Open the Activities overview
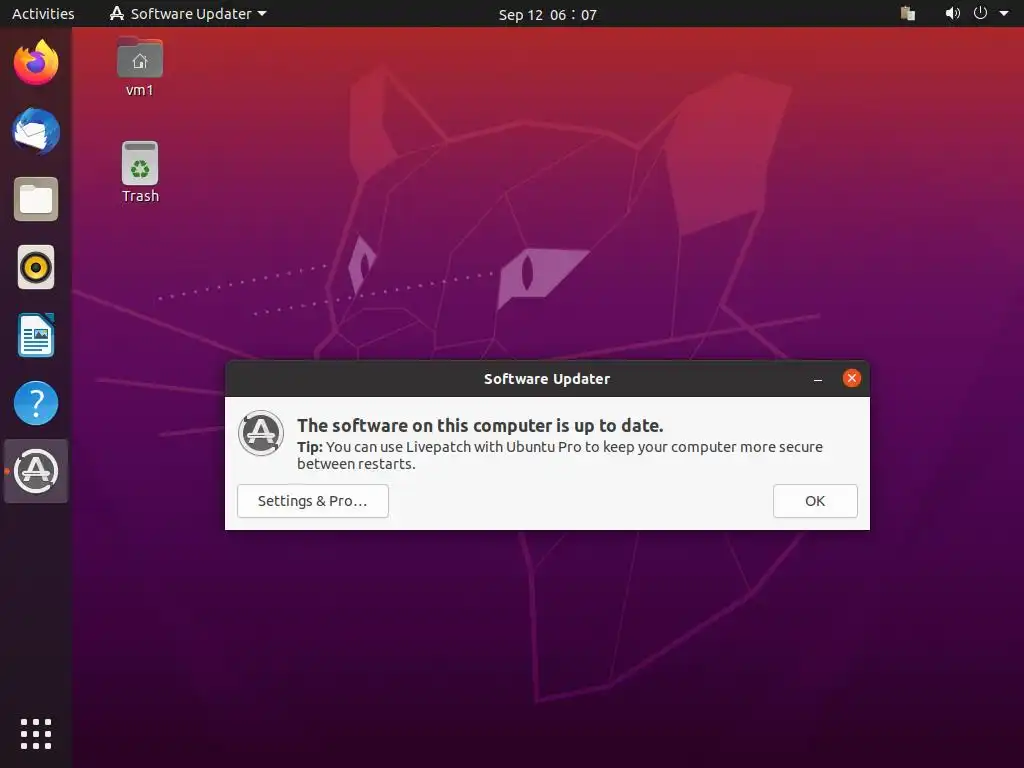The width and height of the screenshot is (1024, 768). 43,14
